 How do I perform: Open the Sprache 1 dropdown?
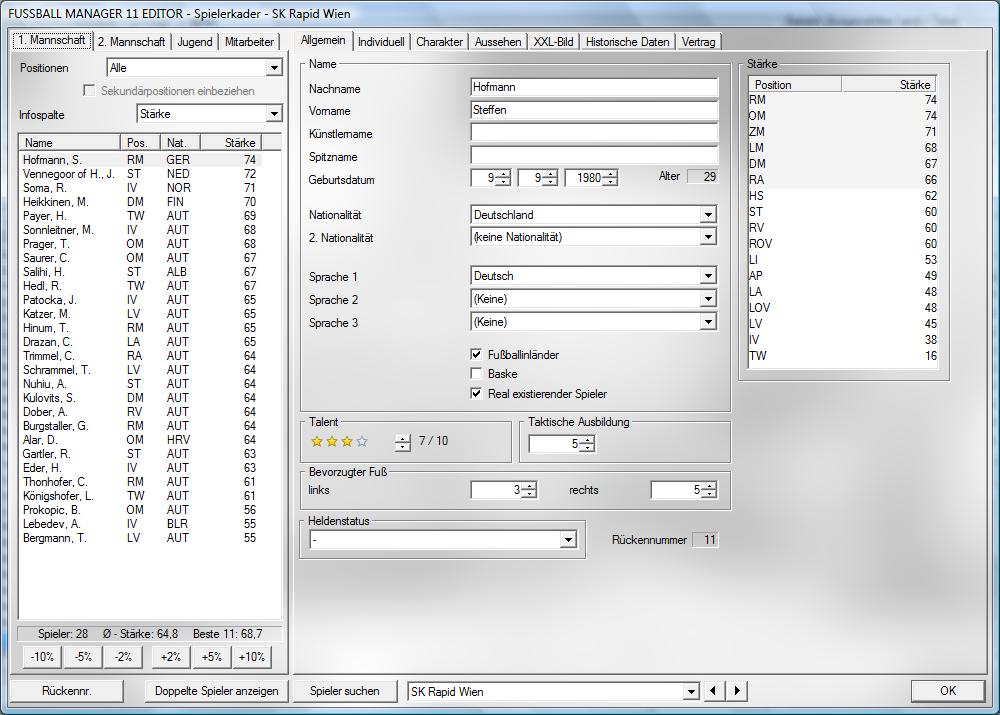(x=708, y=276)
